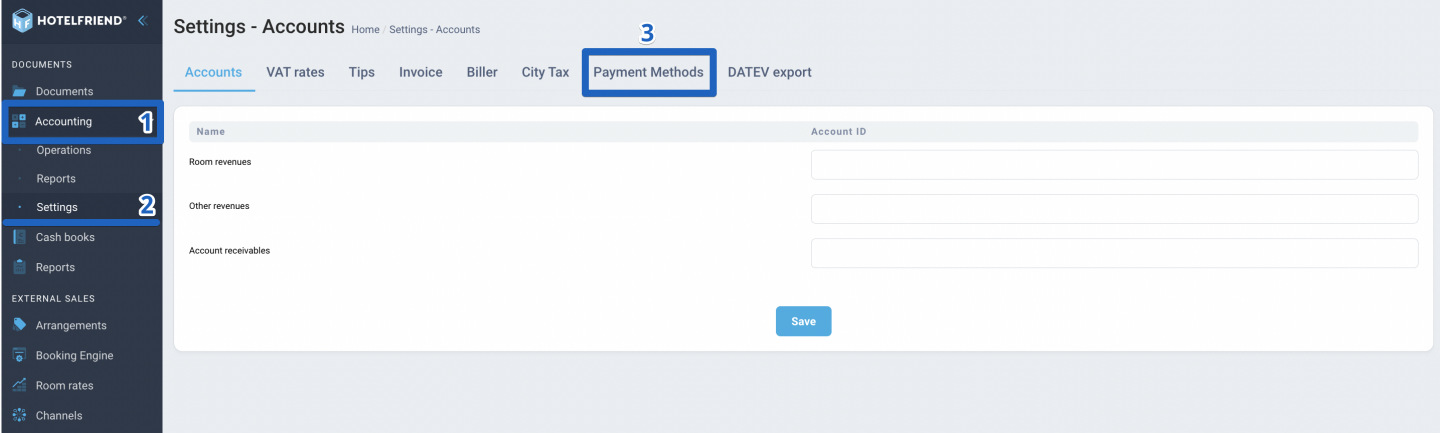The width and height of the screenshot is (1440, 433).
Task: Switch to the Tips tab
Action: point(362,72)
